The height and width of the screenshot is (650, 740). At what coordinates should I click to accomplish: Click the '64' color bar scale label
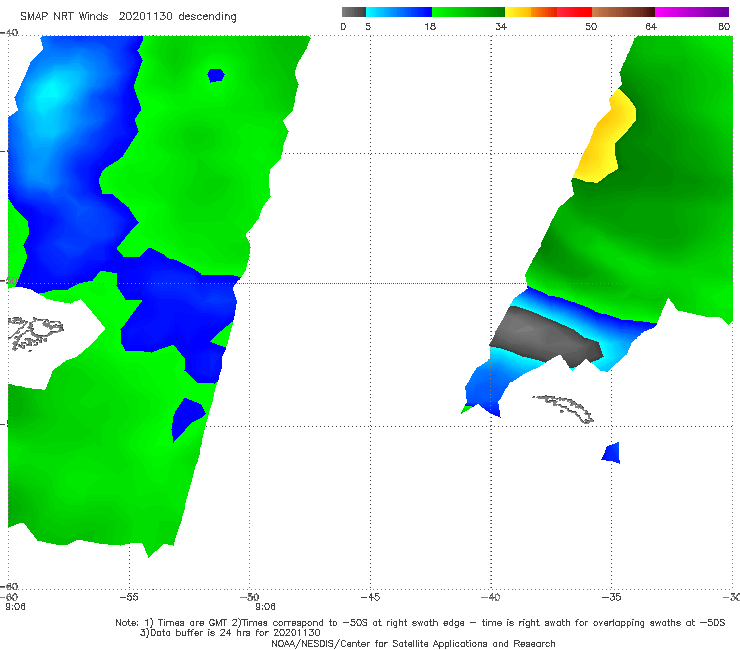pyautogui.click(x=651, y=26)
